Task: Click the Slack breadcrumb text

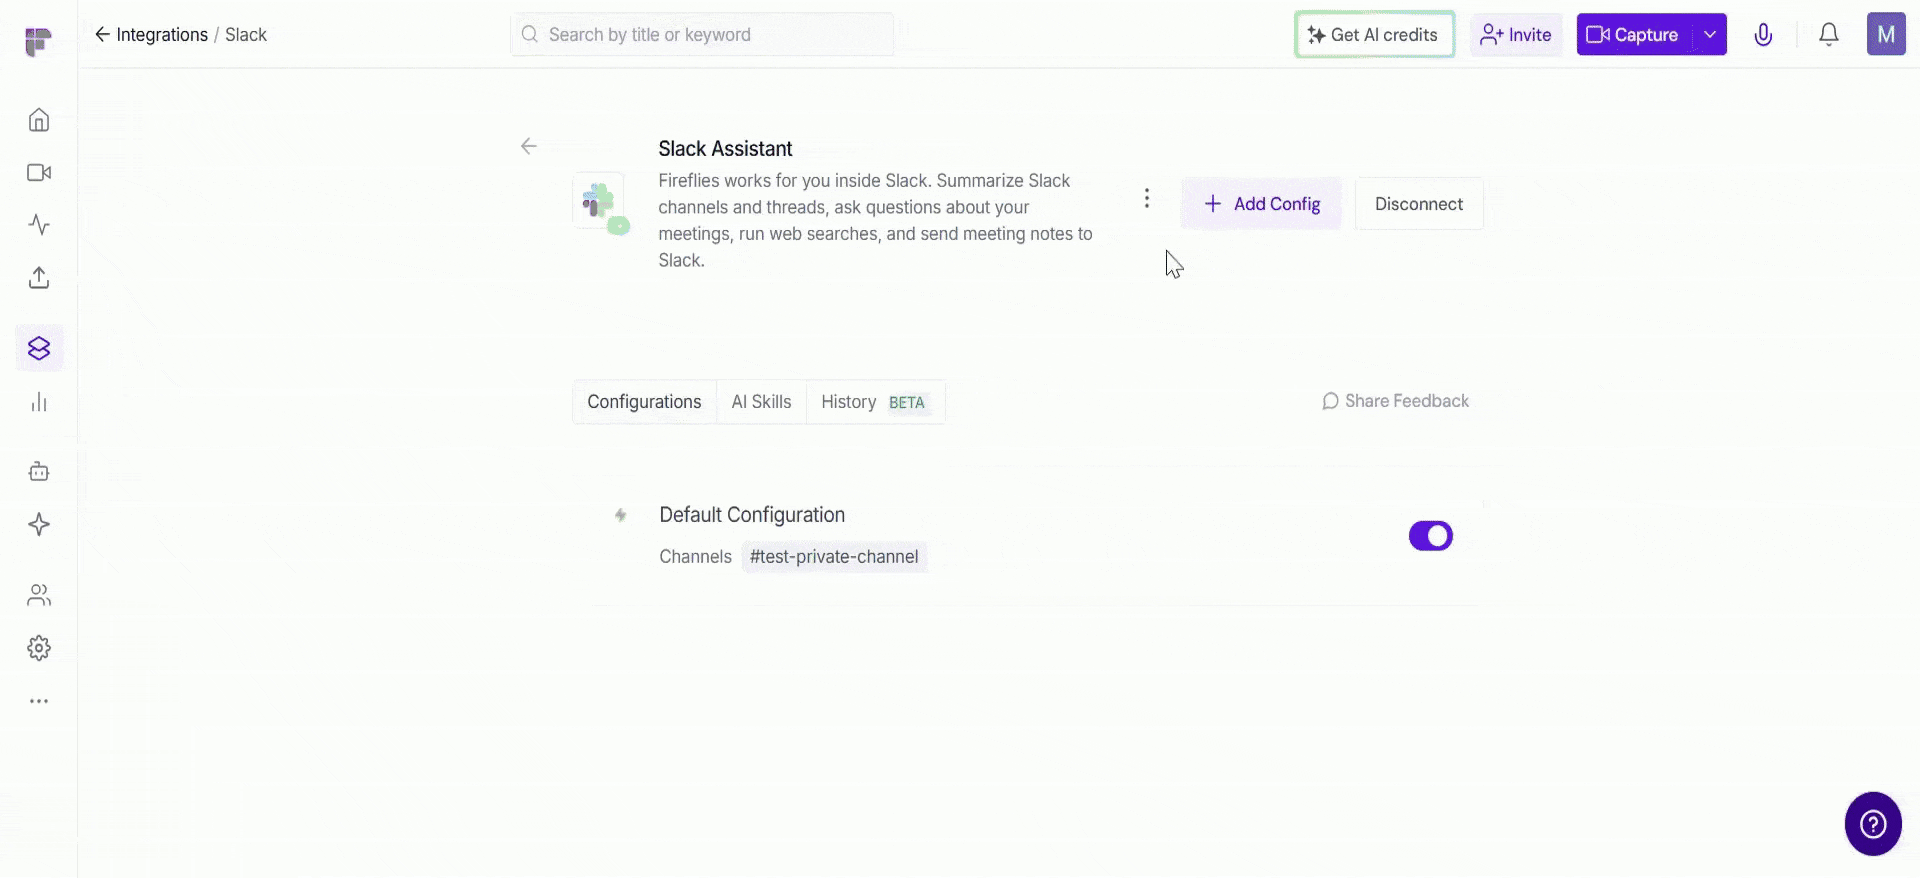Action: click(x=246, y=35)
